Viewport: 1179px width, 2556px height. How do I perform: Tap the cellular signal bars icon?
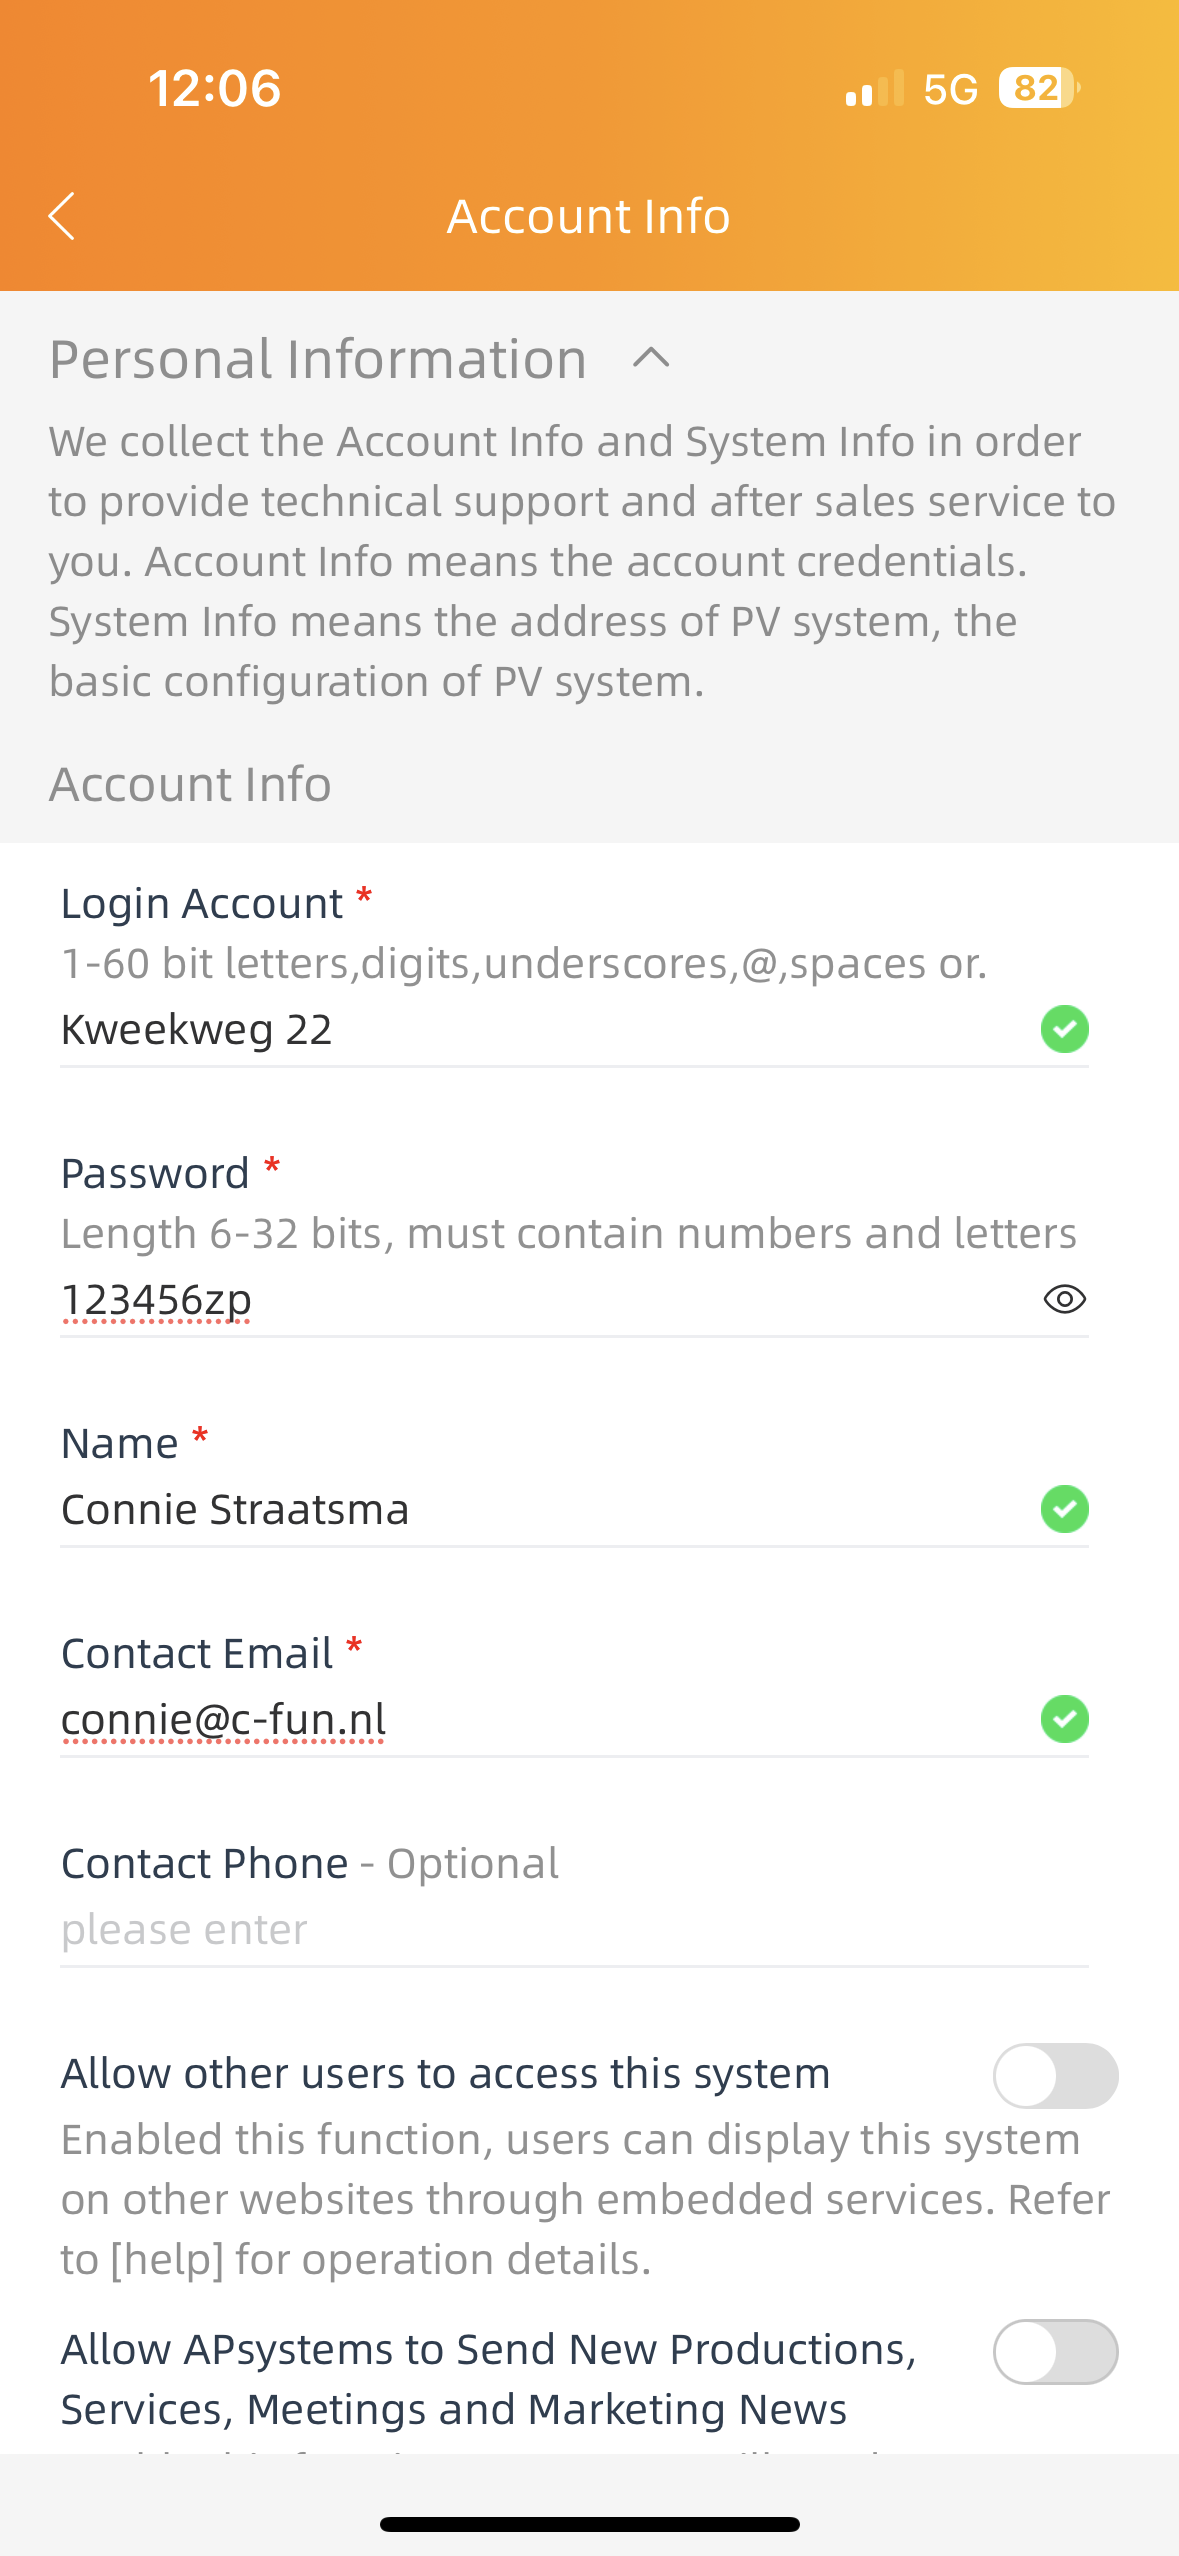coord(875,88)
